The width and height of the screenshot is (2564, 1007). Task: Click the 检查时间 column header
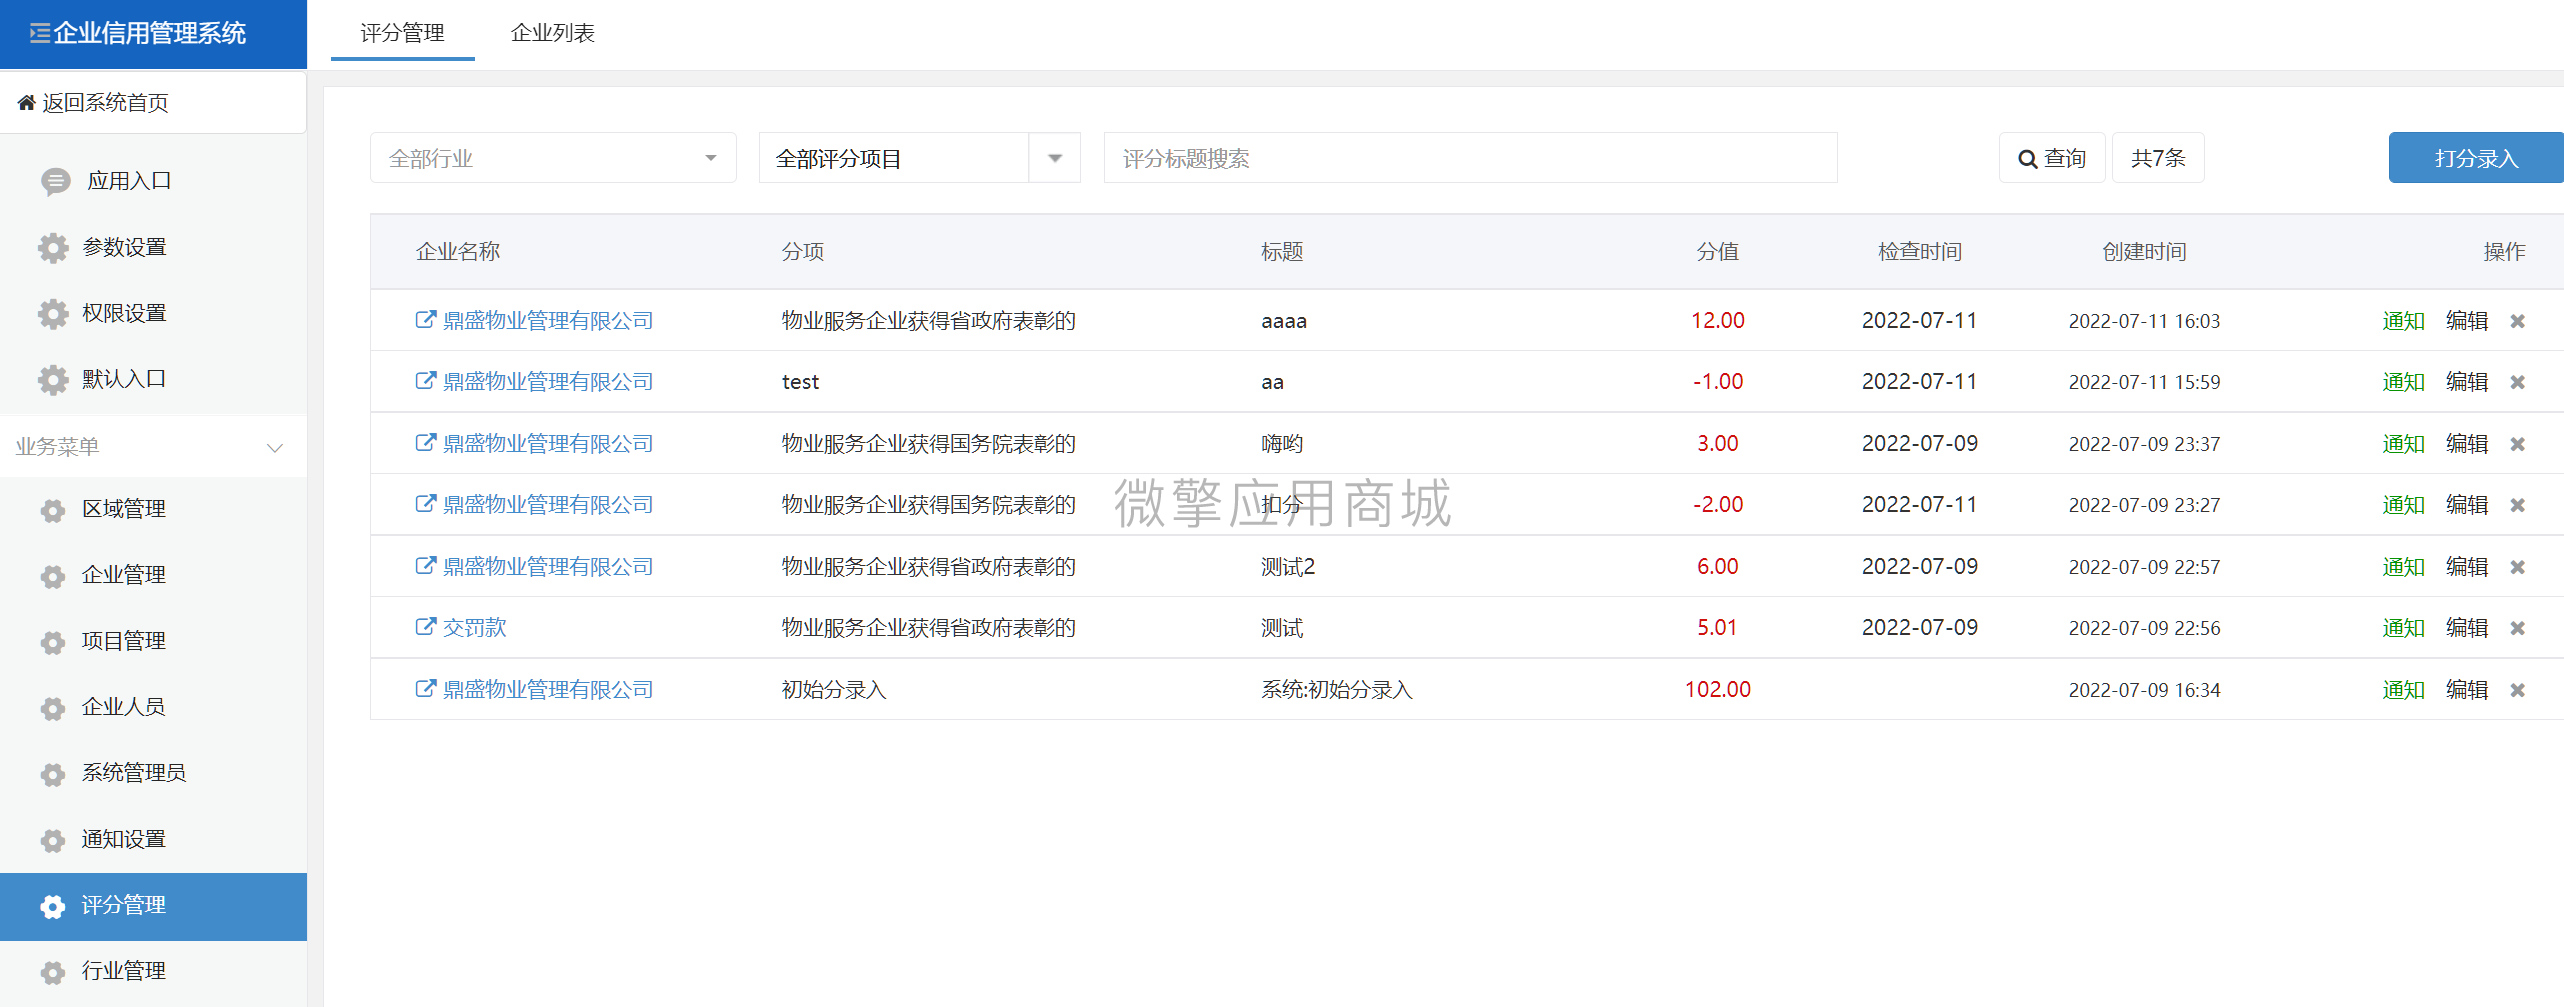pos(1920,252)
